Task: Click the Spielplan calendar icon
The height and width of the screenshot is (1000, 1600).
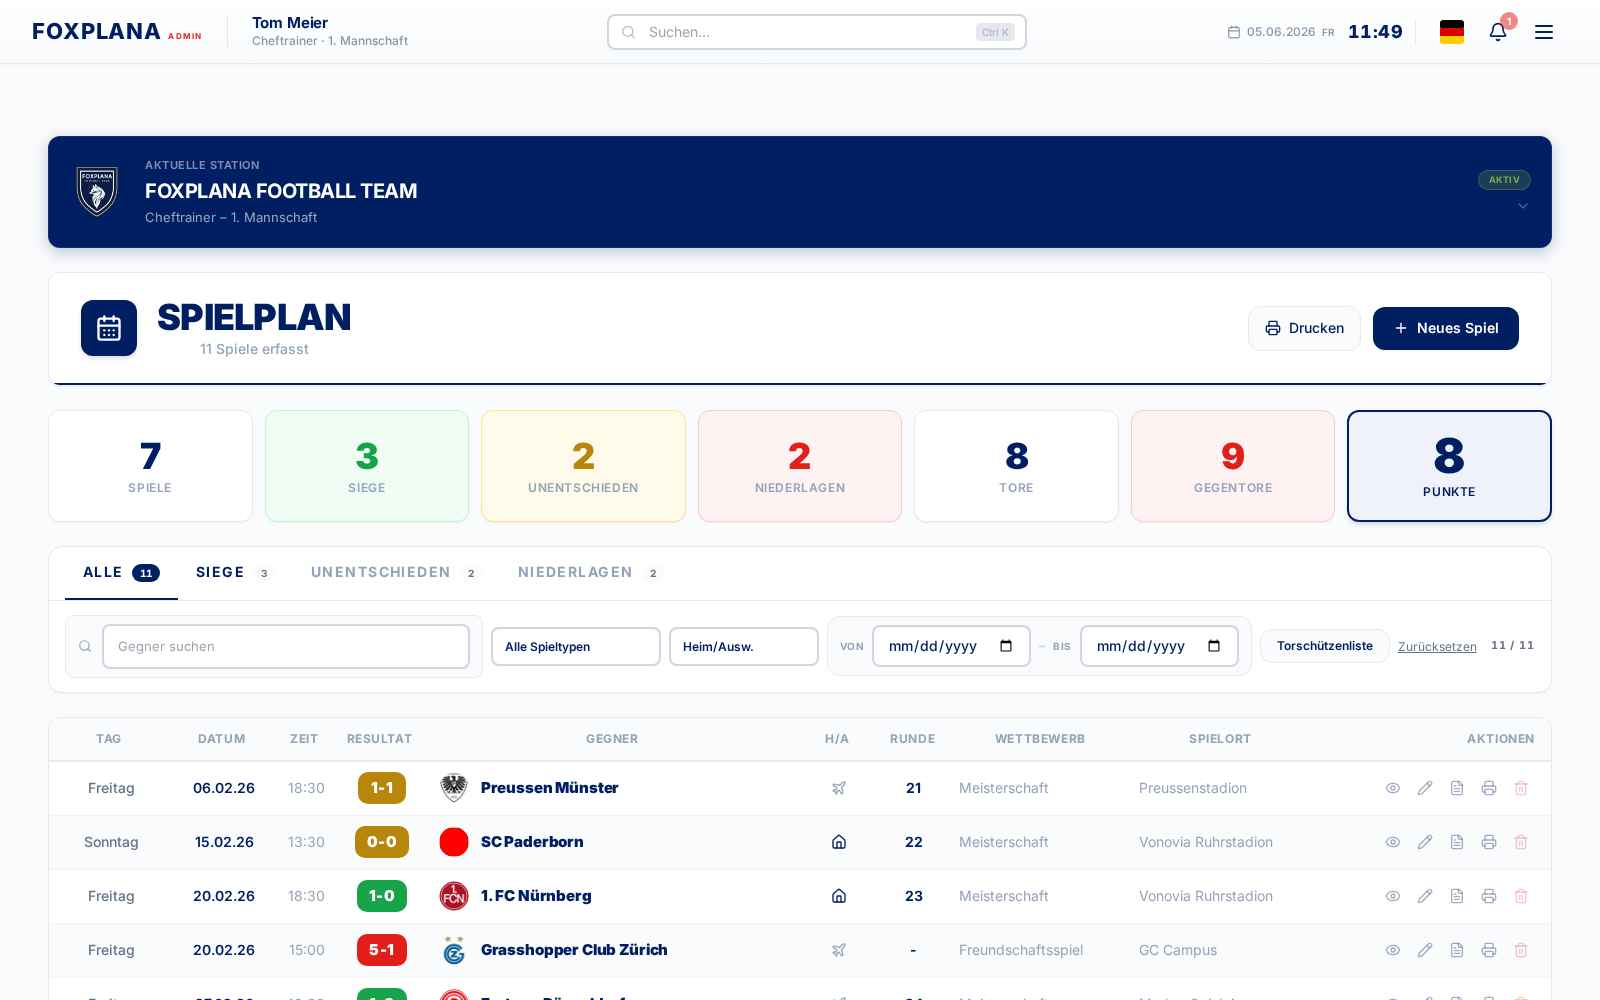Action: coord(109,328)
